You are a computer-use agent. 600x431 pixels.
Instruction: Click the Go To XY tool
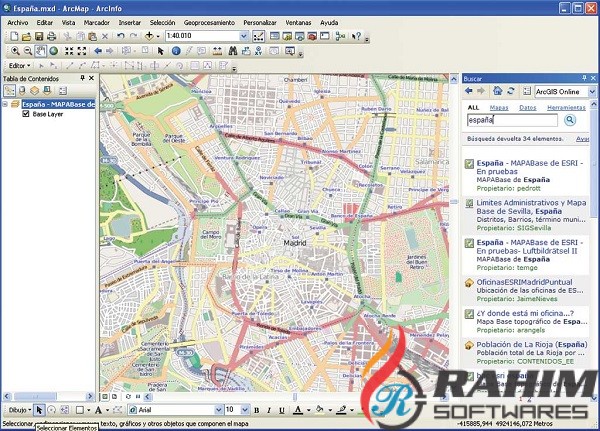pos(258,51)
